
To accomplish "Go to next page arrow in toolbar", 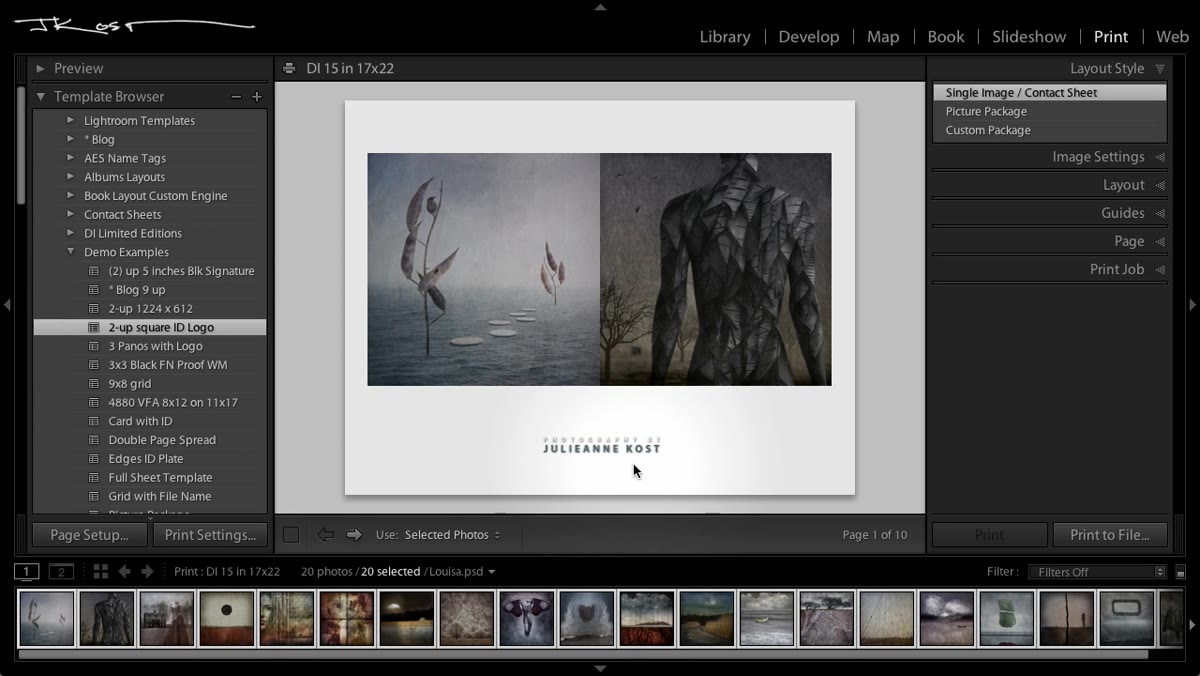I will point(354,535).
